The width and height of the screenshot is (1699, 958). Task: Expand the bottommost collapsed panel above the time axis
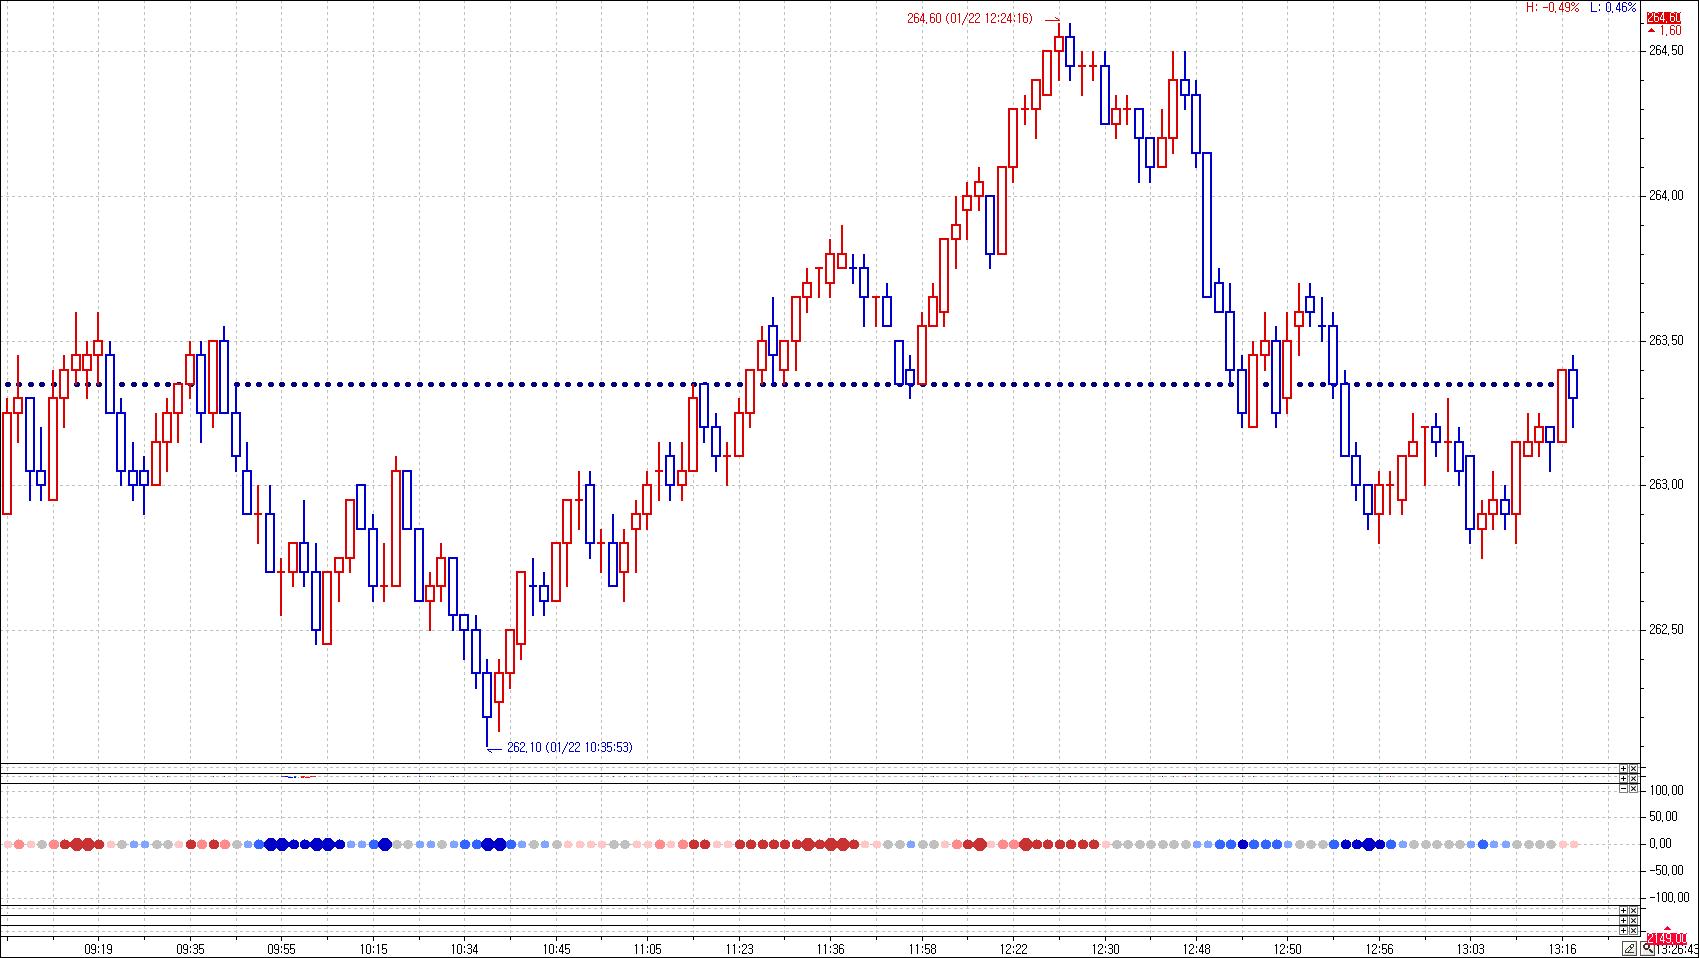pyautogui.click(x=1623, y=931)
